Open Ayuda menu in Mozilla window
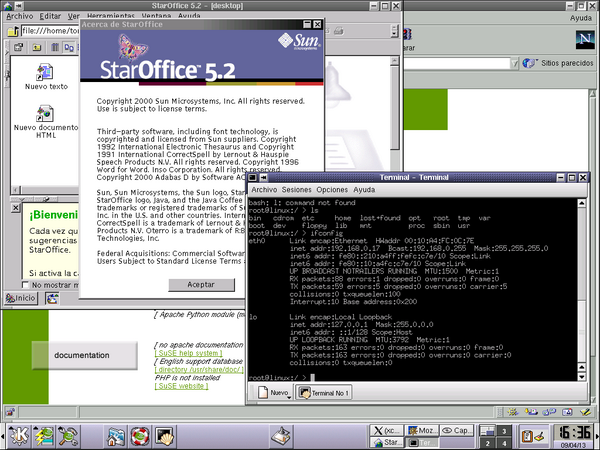Viewport: 600px width, 450px height. (x=580, y=18)
